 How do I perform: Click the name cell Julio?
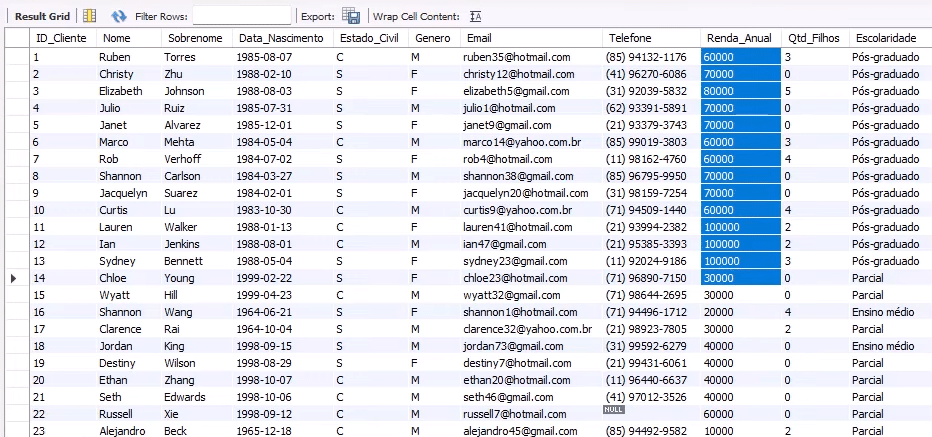click(x=109, y=108)
